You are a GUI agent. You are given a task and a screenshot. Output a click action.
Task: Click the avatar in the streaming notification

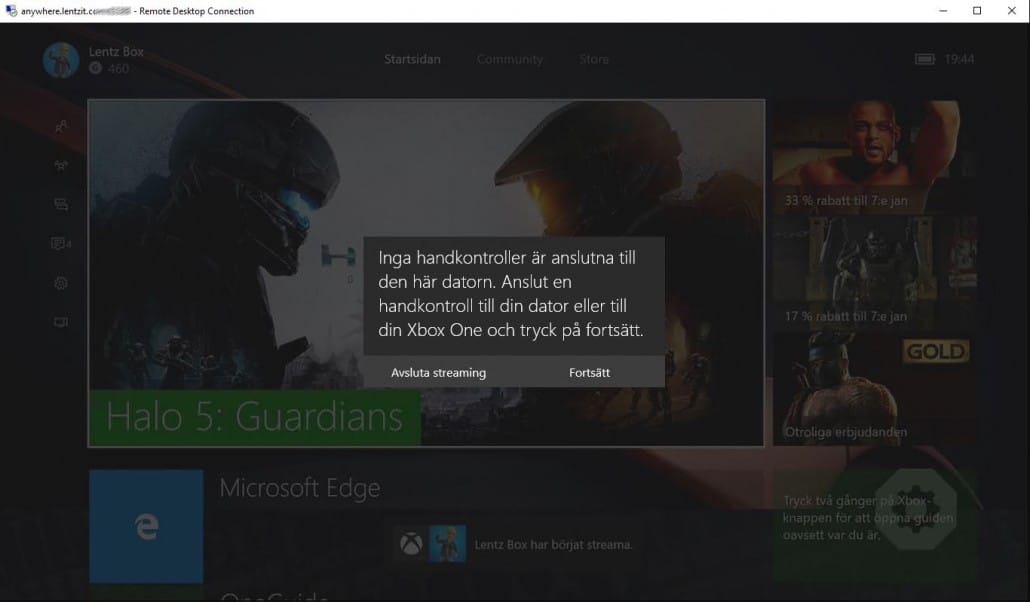[447, 544]
